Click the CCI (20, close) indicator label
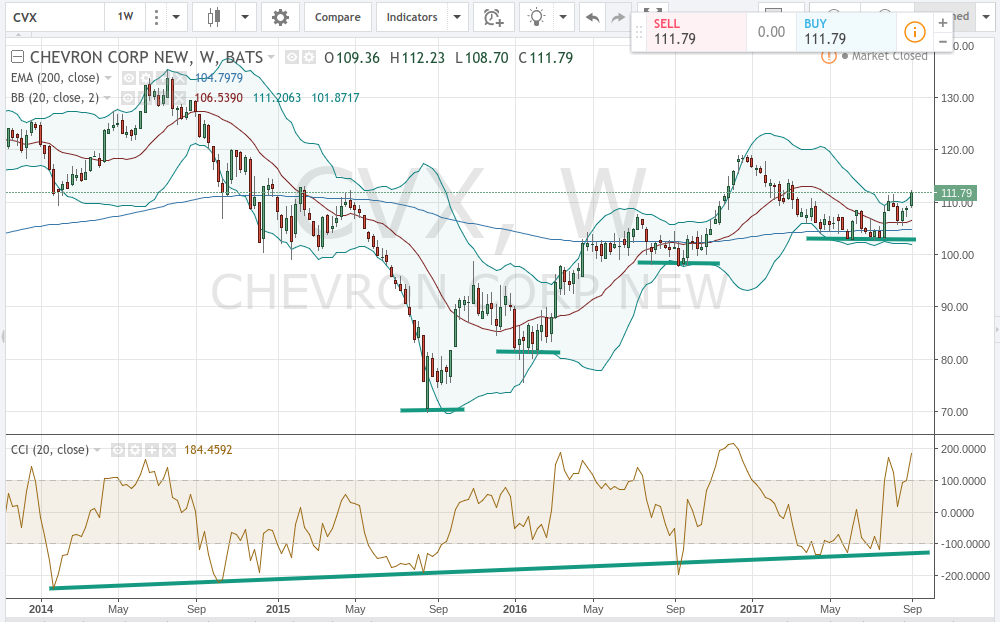Viewport: 1000px width, 622px height. point(50,450)
